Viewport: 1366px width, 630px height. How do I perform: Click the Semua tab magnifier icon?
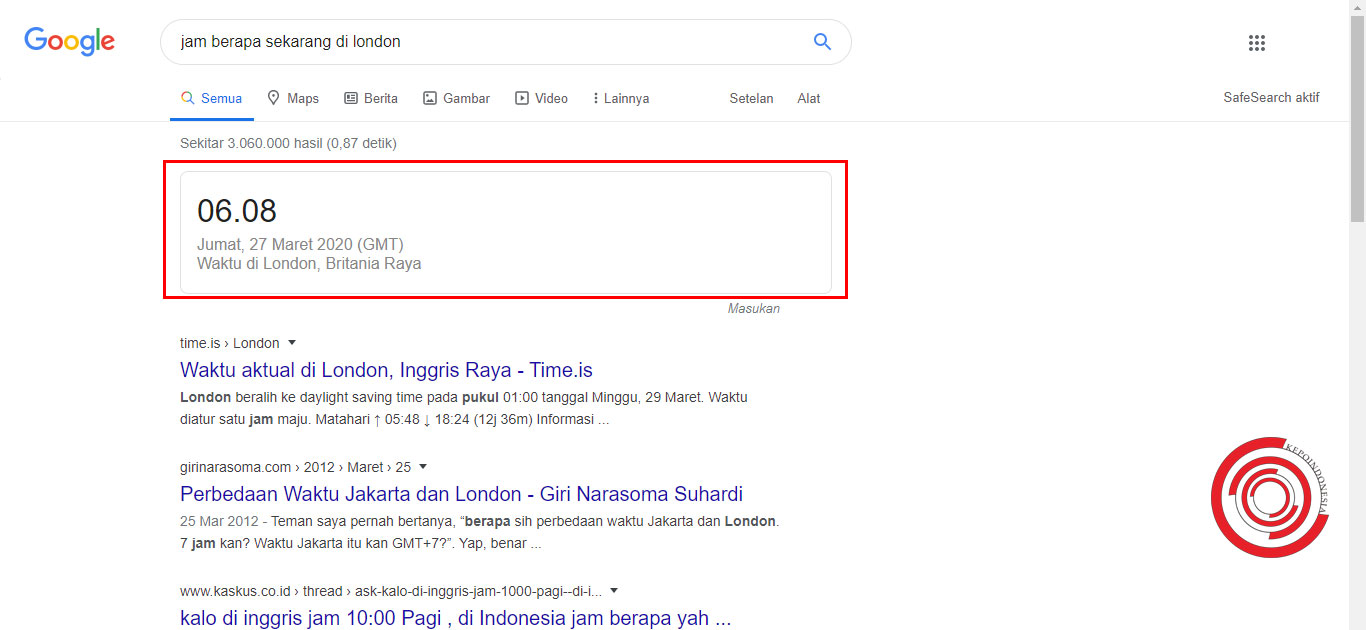click(x=187, y=97)
